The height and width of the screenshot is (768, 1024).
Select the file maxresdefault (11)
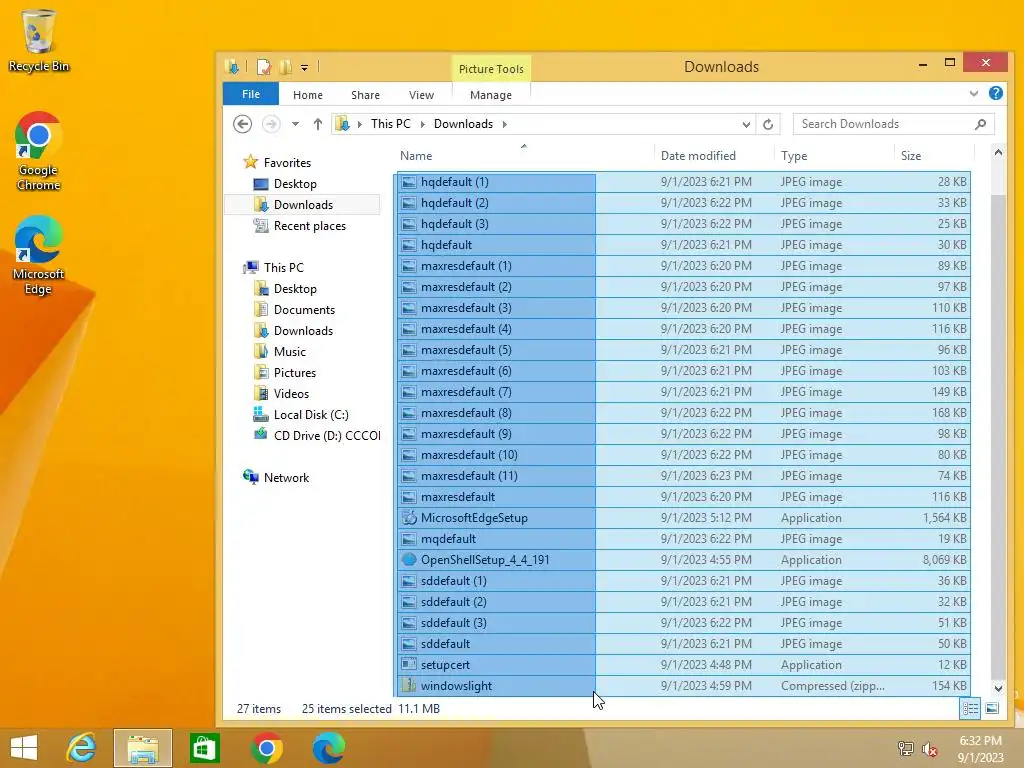pos(682,475)
